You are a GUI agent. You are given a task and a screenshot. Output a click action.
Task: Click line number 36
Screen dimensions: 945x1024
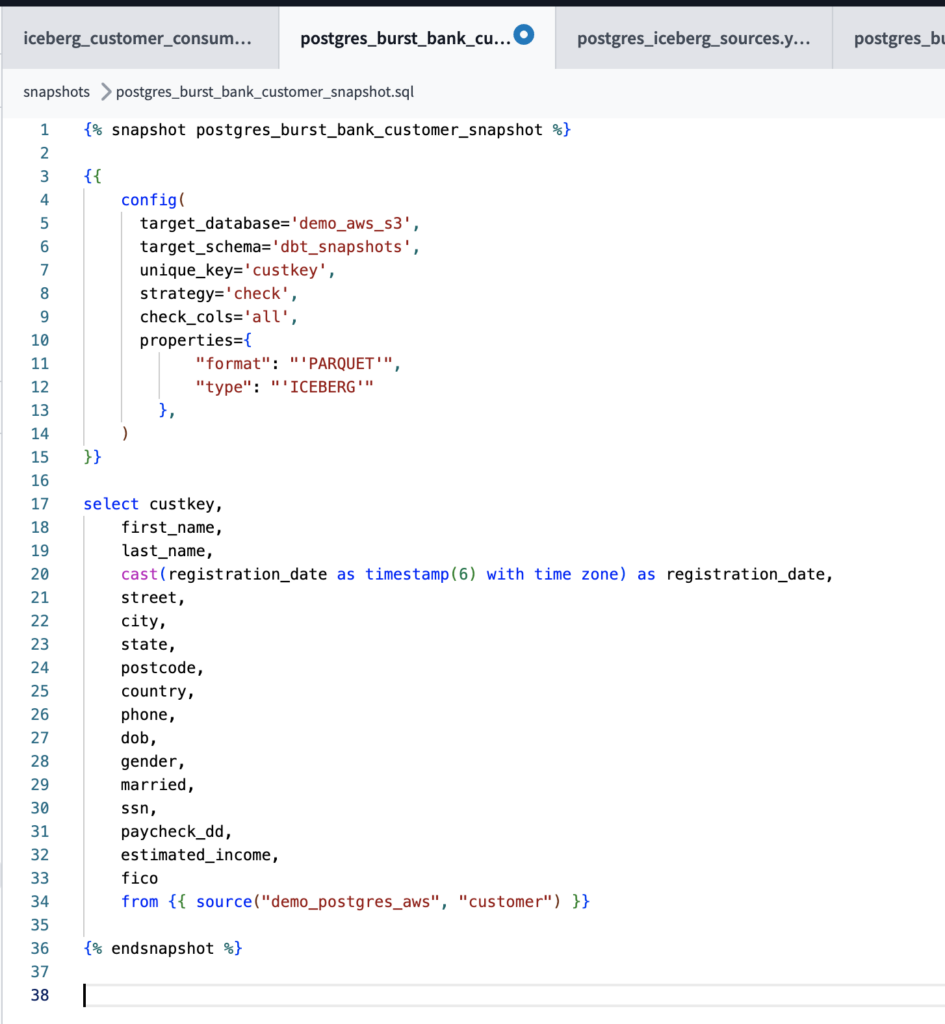[x=40, y=948]
